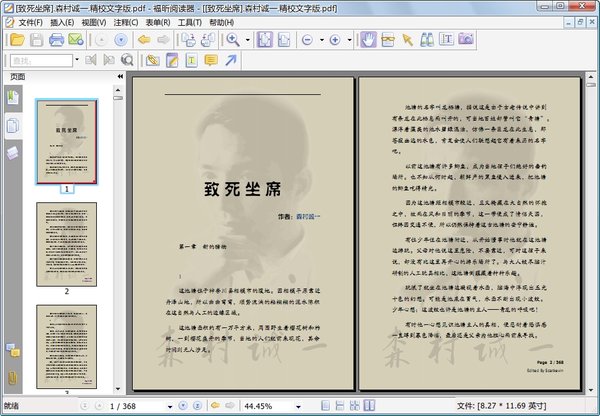Select the blue Arrow drawing tool
This screenshot has height=416, width=600.
click(231, 60)
